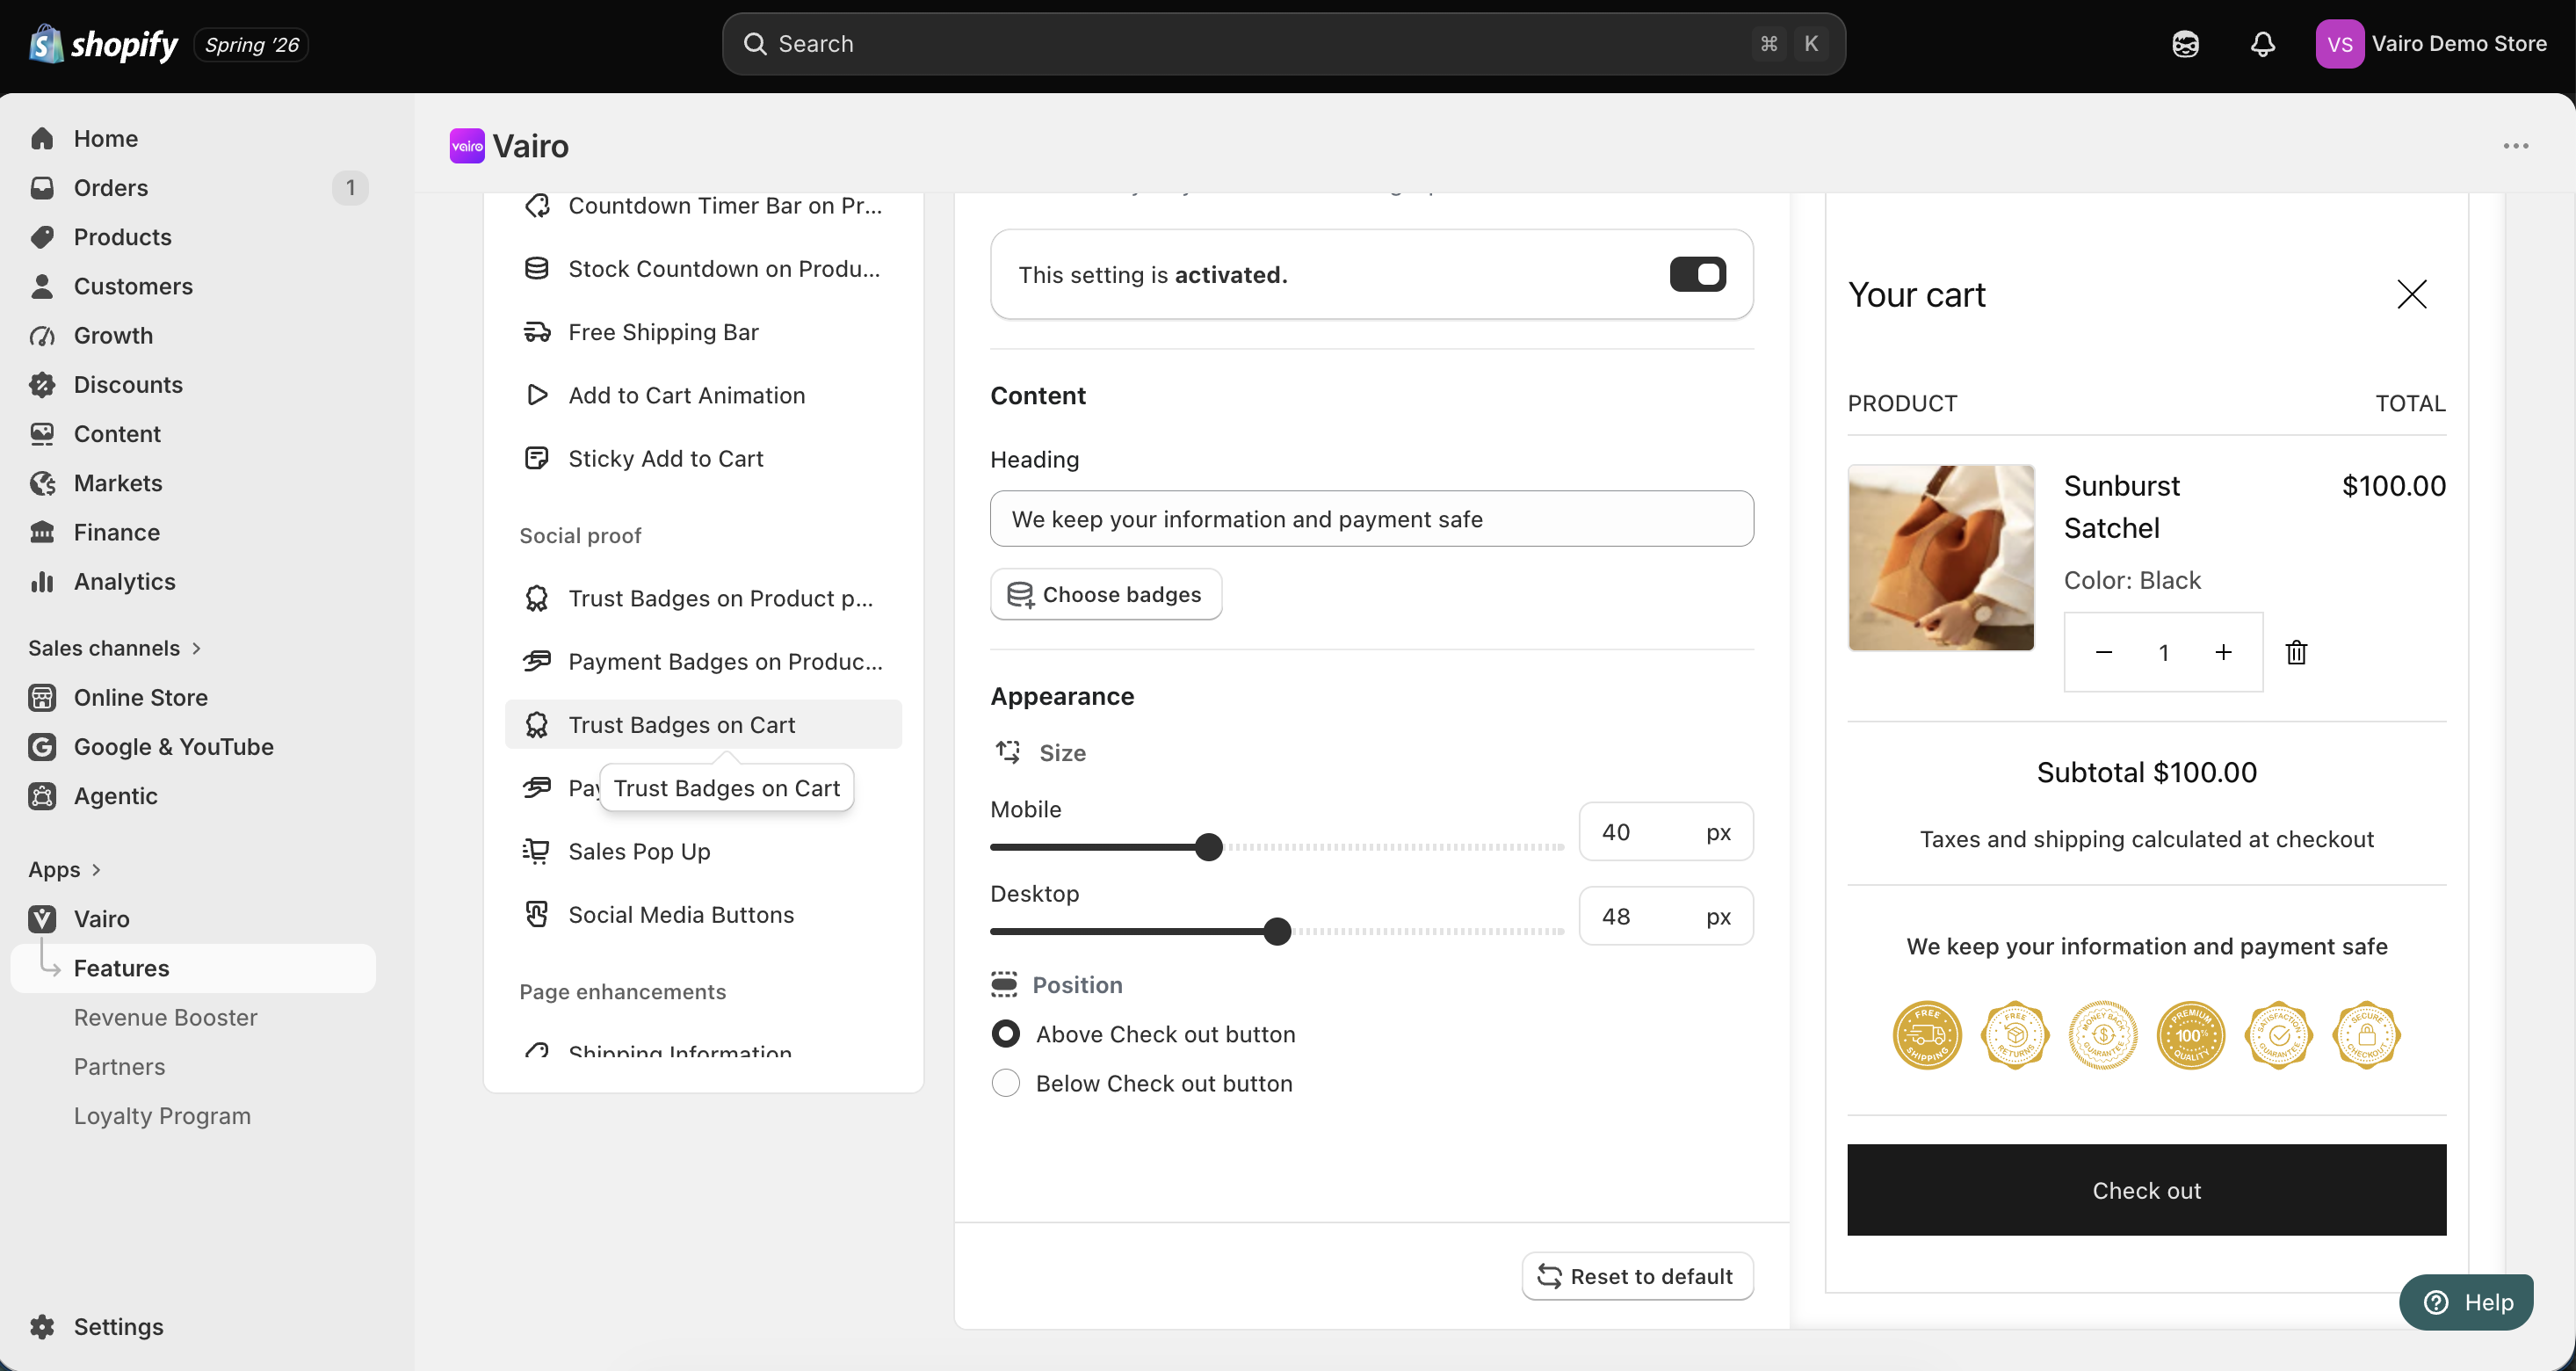Open the notifications bell
Screen dimensions: 2576x1371
[2262, 44]
